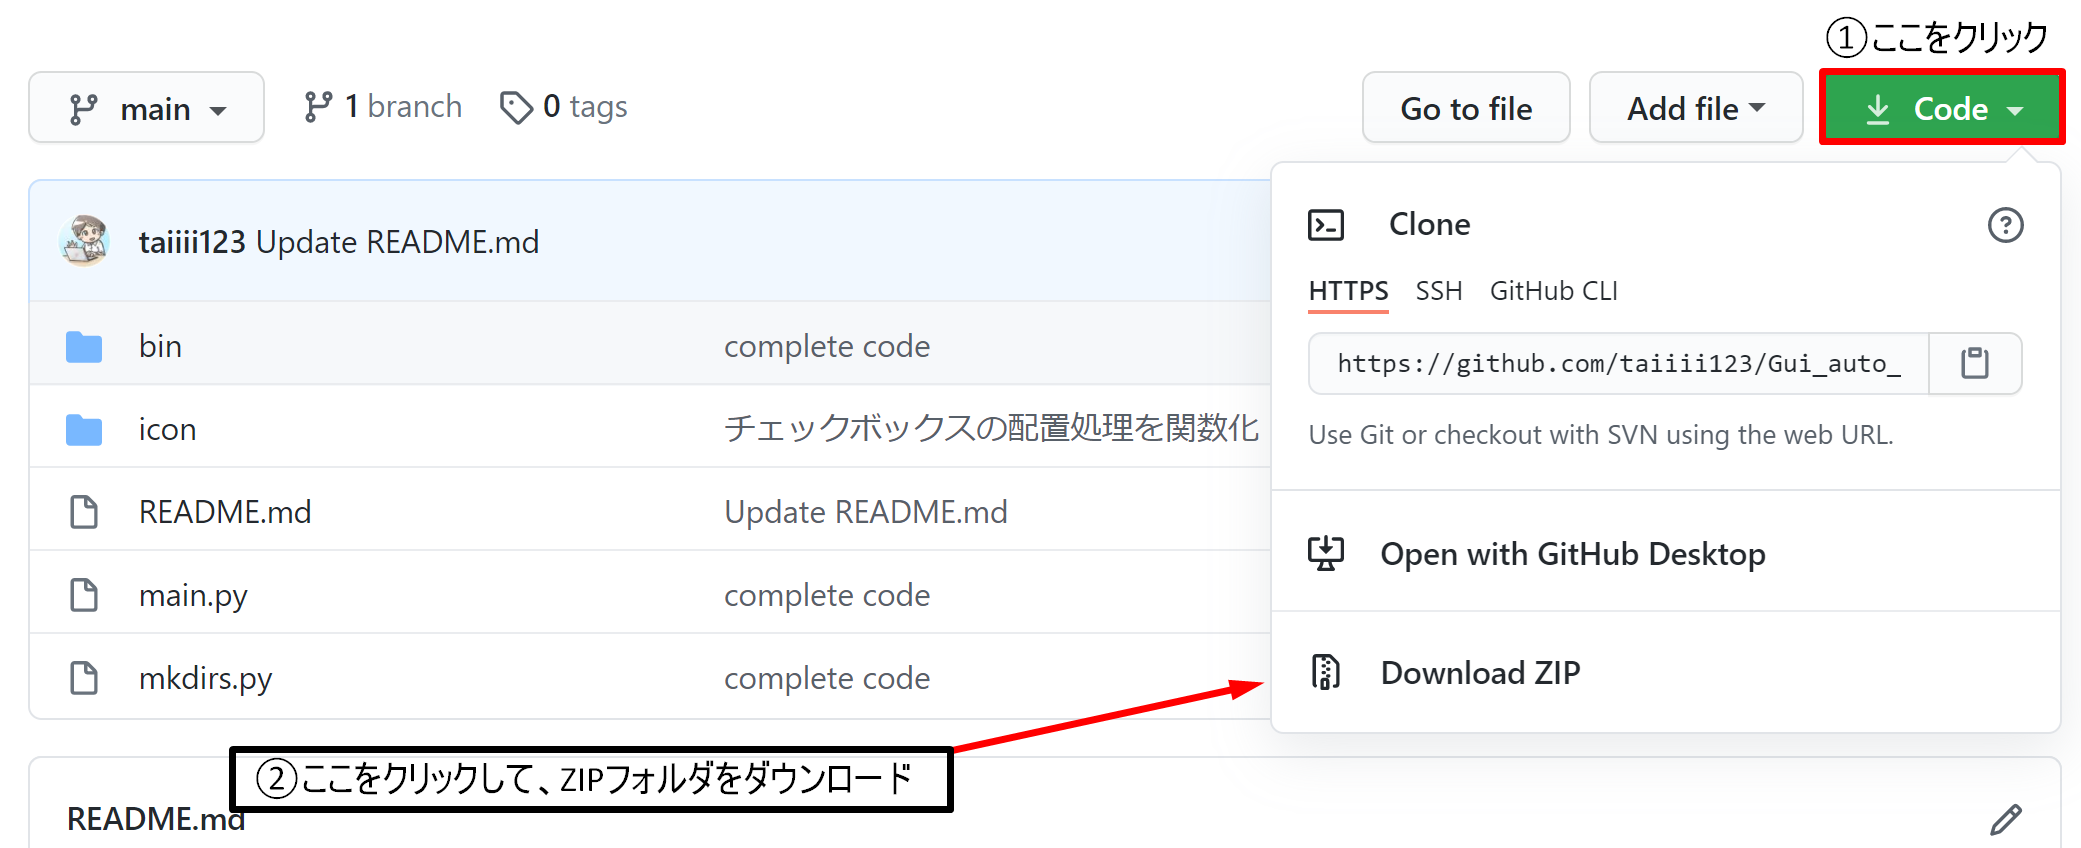Screen dimensions: 2081x848
Task: Click the 1 branch link
Action: [383, 106]
